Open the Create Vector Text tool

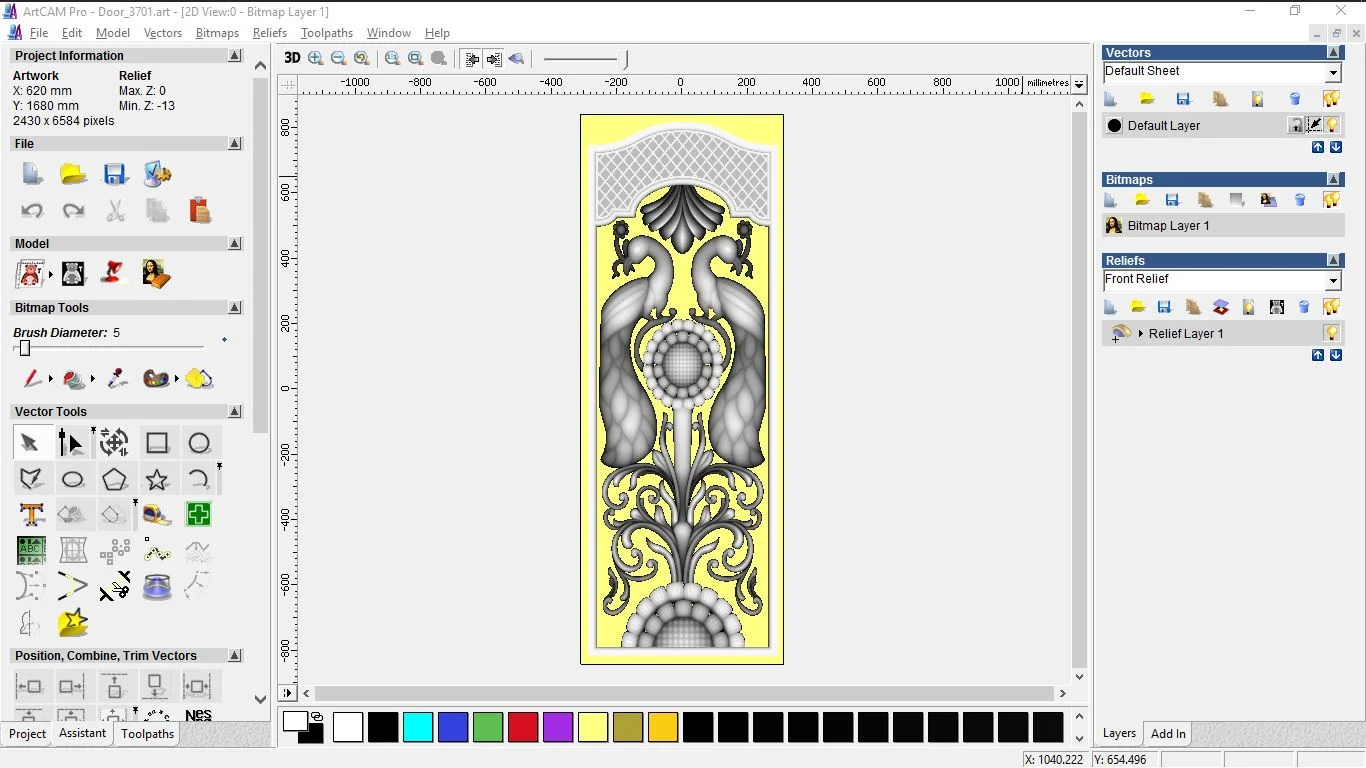(x=31, y=514)
